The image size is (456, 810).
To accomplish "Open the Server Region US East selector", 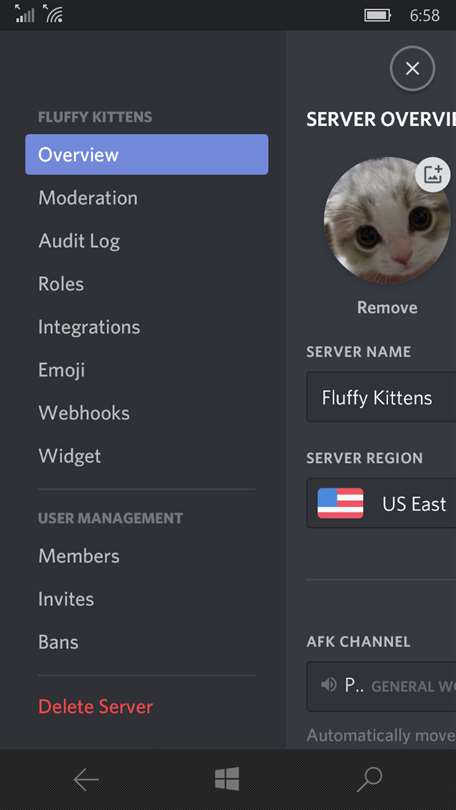I will click(381, 503).
